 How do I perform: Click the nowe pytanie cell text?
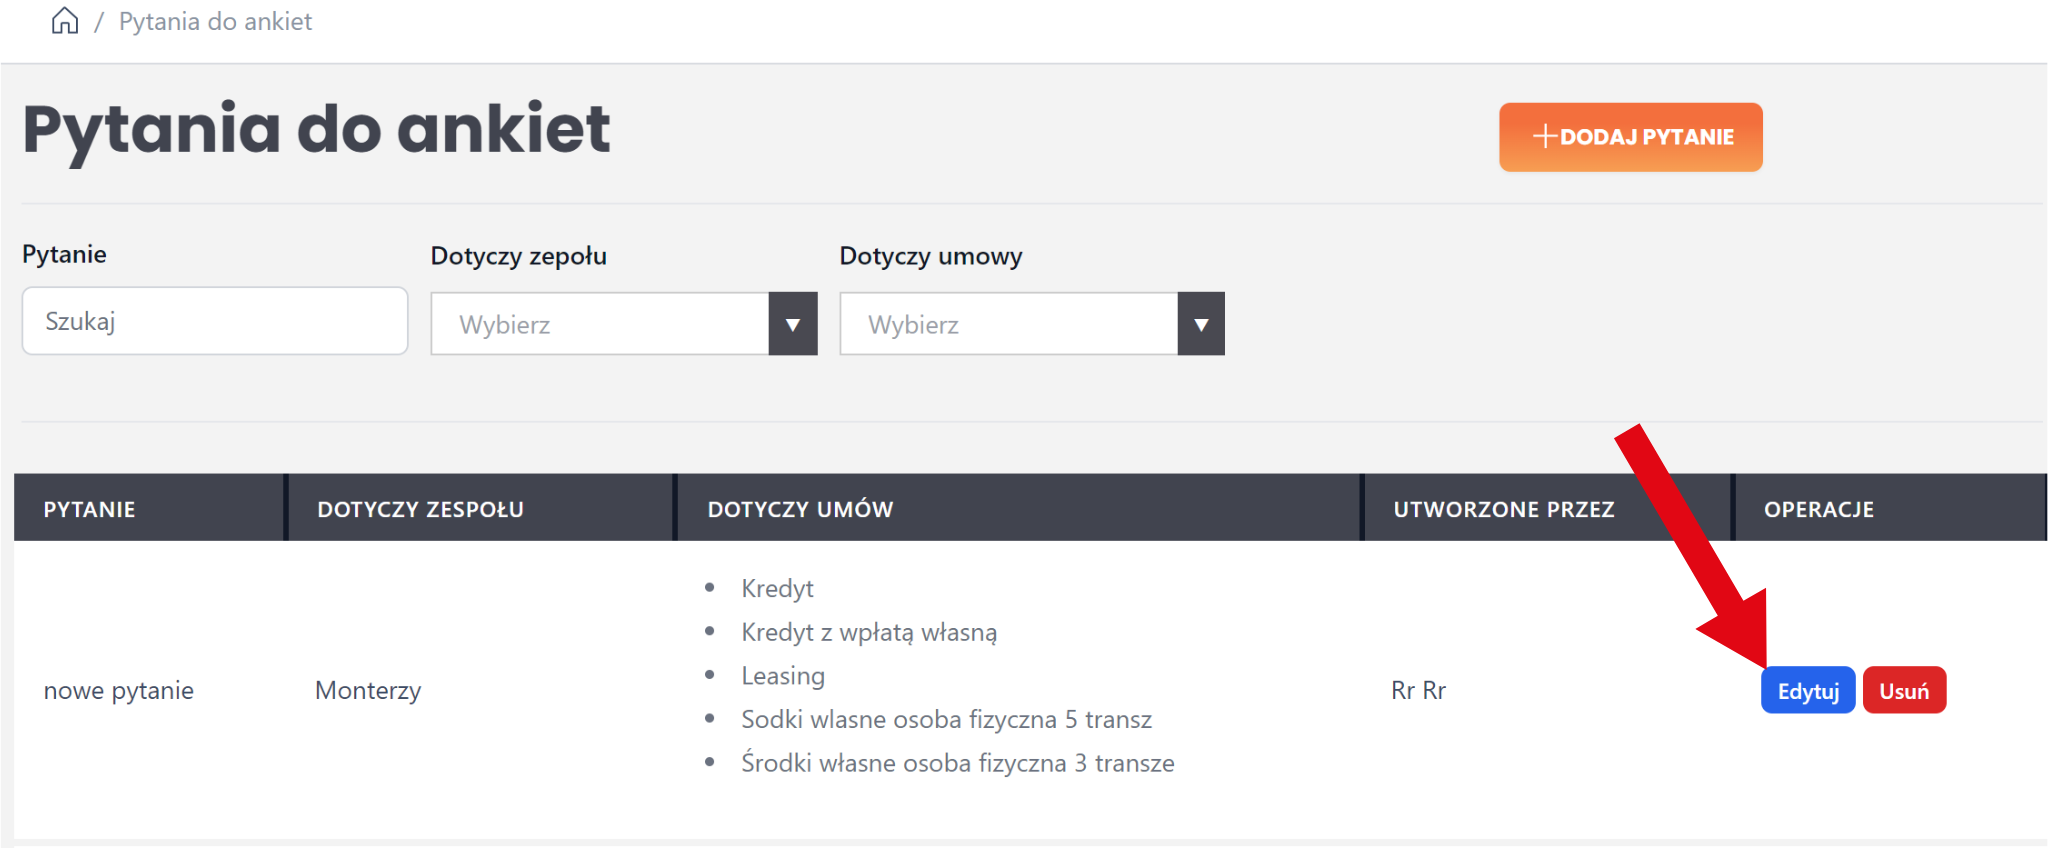click(x=119, y=691)
